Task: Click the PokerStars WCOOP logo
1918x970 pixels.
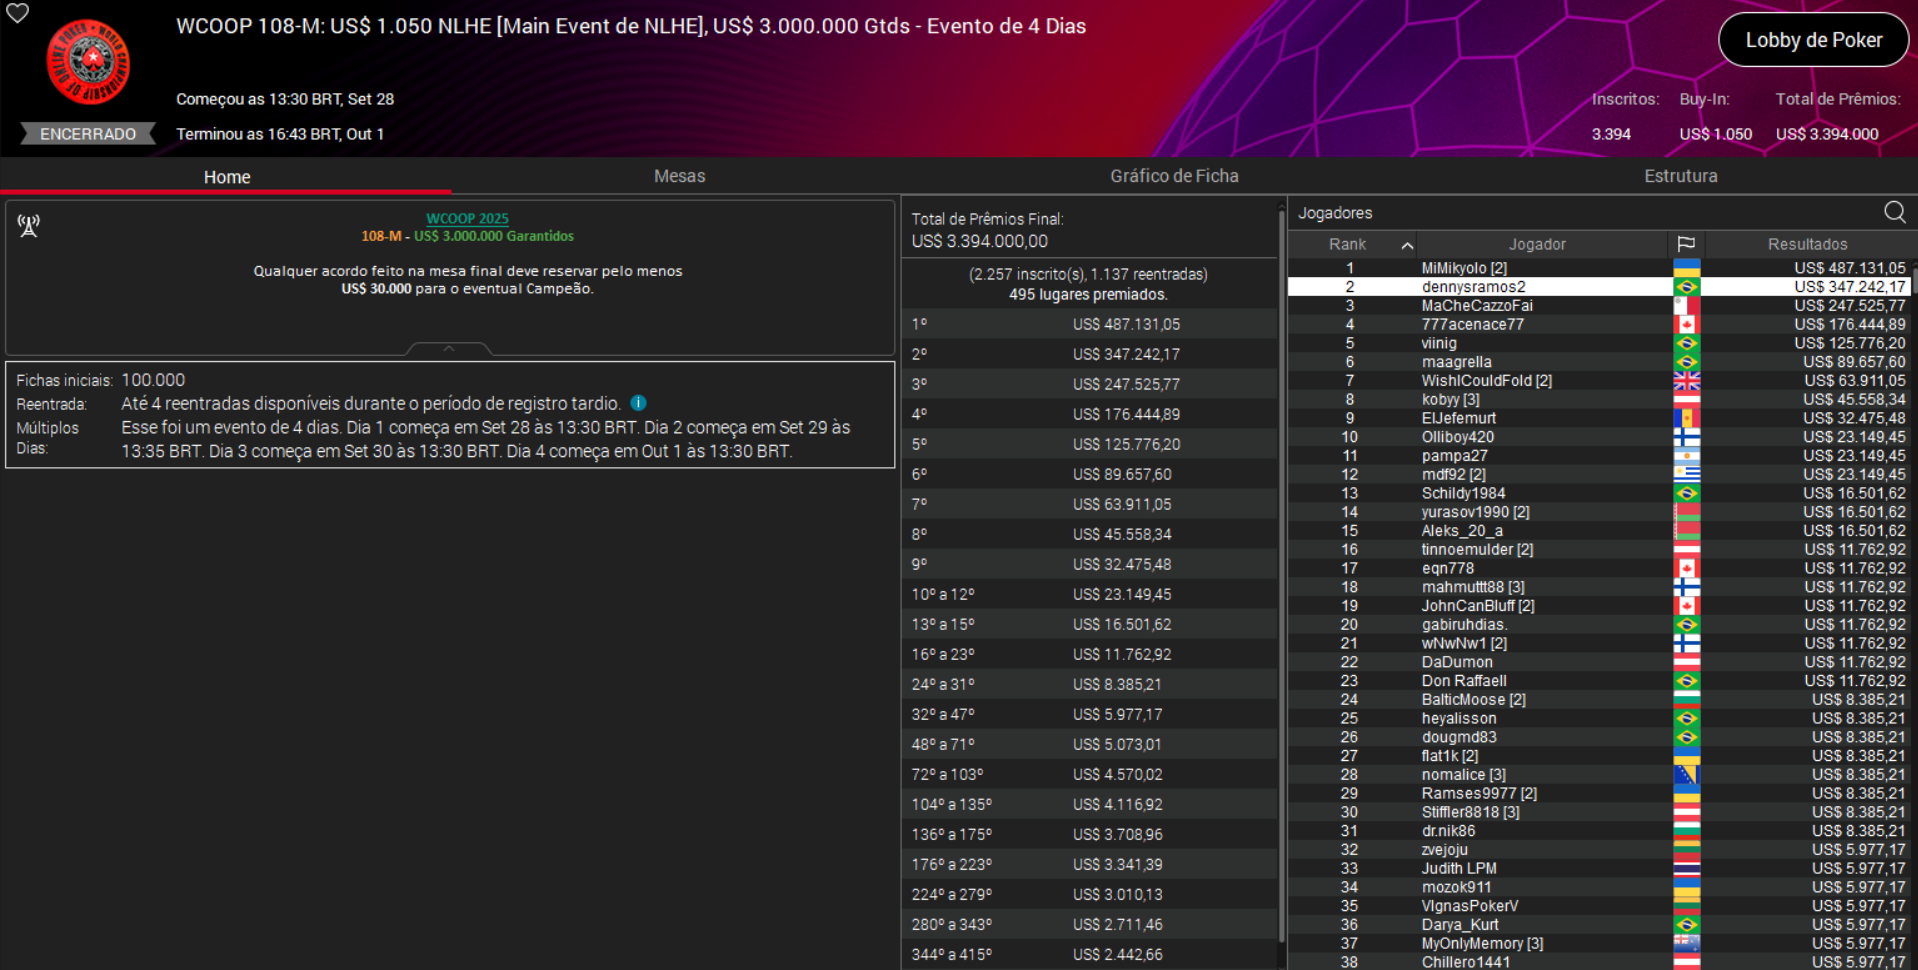Action: click(x=88, y=62)
